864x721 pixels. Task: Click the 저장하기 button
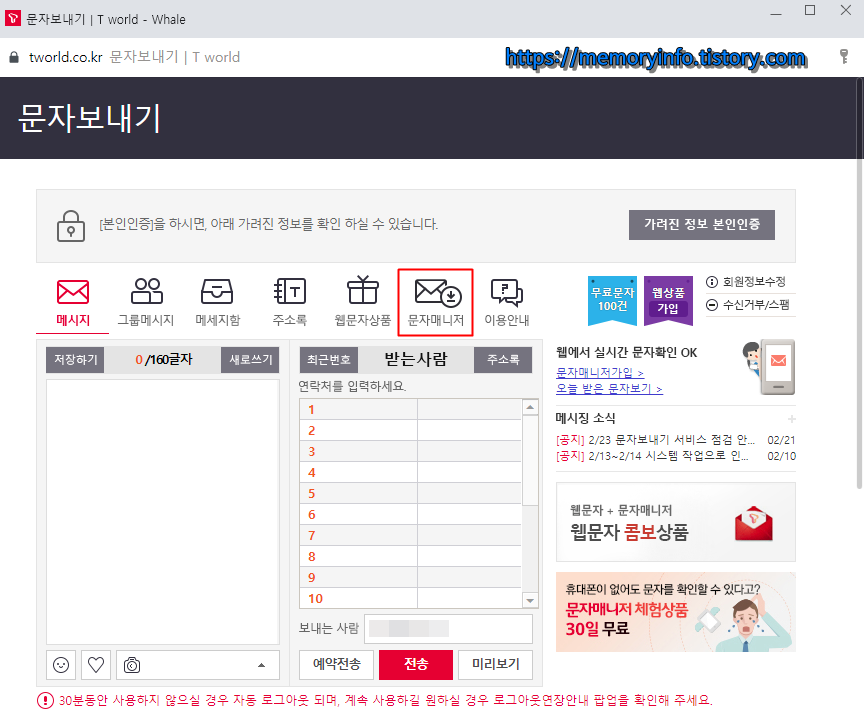point(75,360)
